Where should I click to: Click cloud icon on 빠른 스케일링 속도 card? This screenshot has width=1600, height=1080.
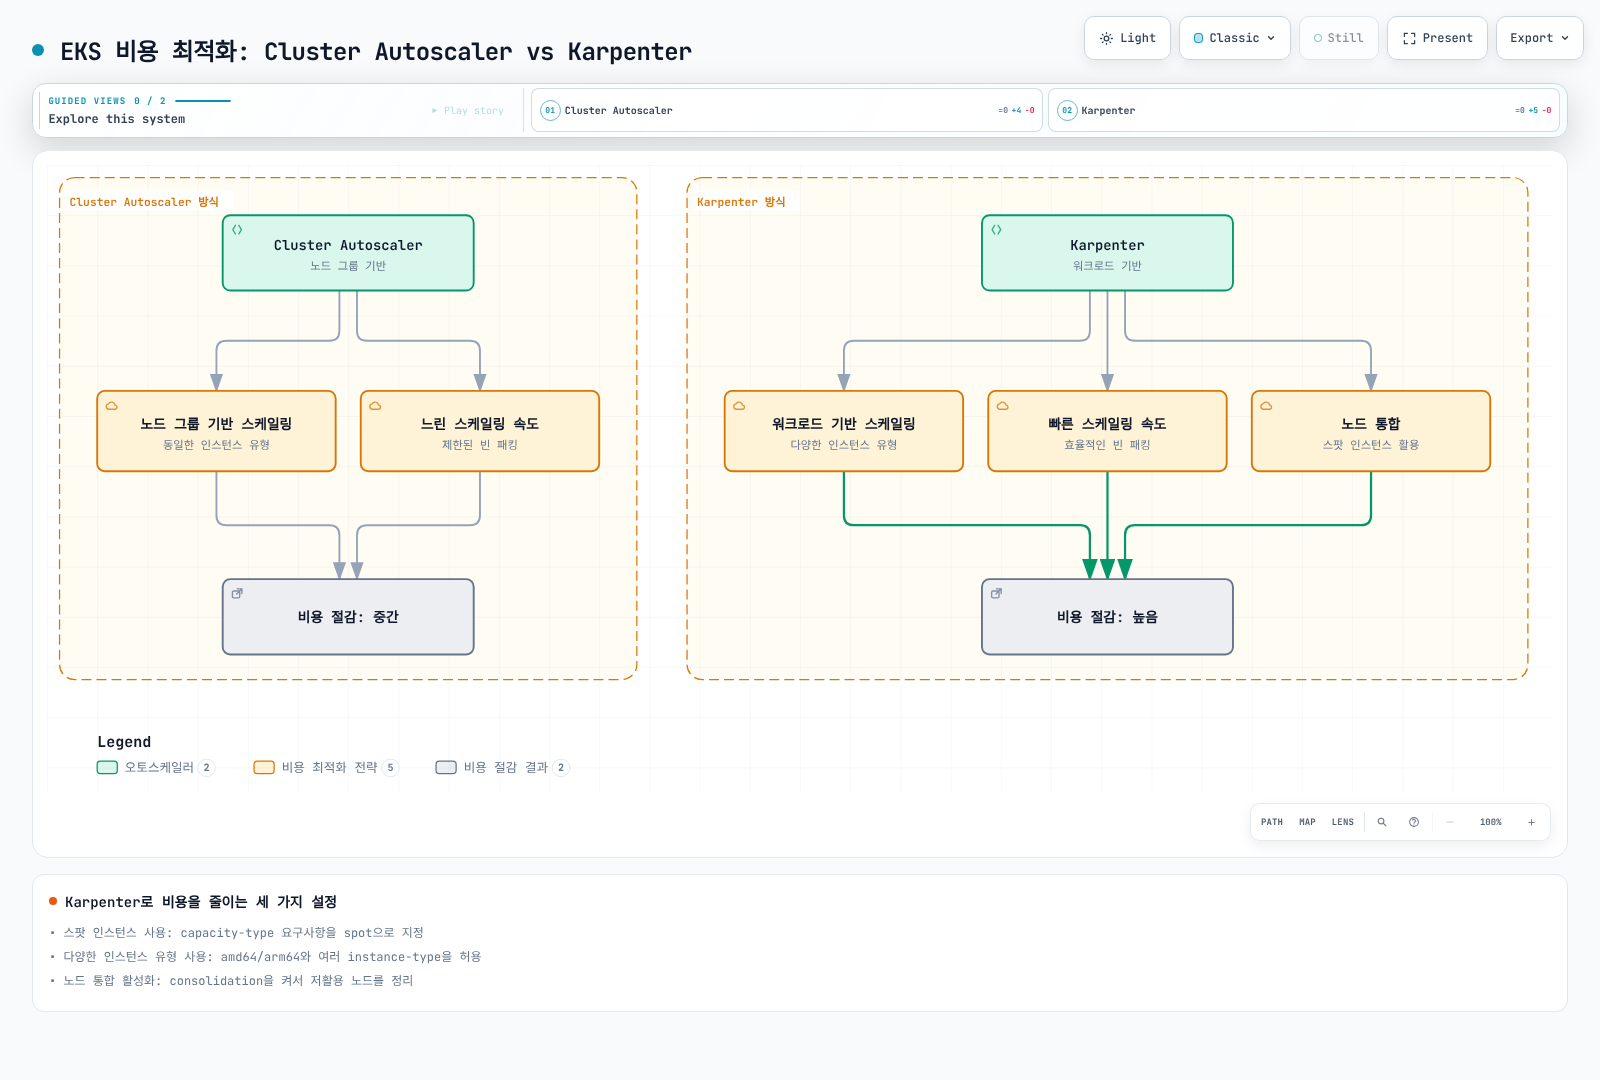coord(1002,406)
